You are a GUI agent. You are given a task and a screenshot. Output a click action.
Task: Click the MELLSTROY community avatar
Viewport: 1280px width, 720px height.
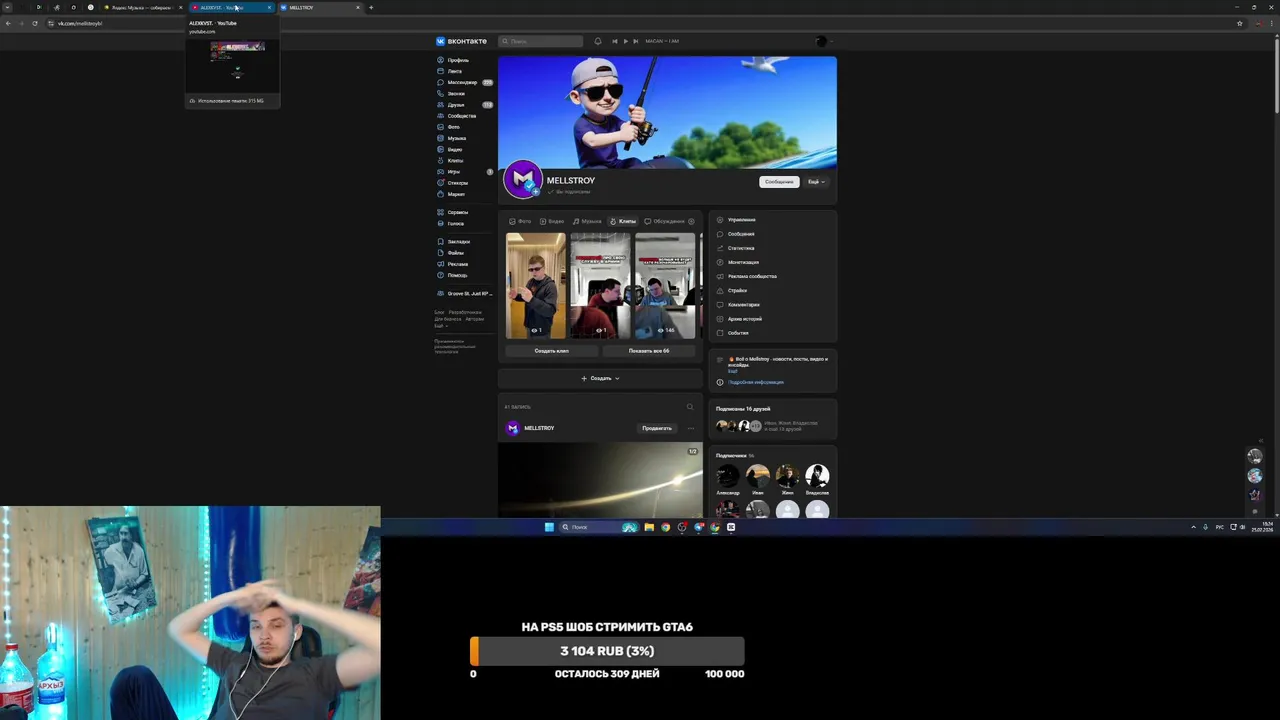(522, 180)
